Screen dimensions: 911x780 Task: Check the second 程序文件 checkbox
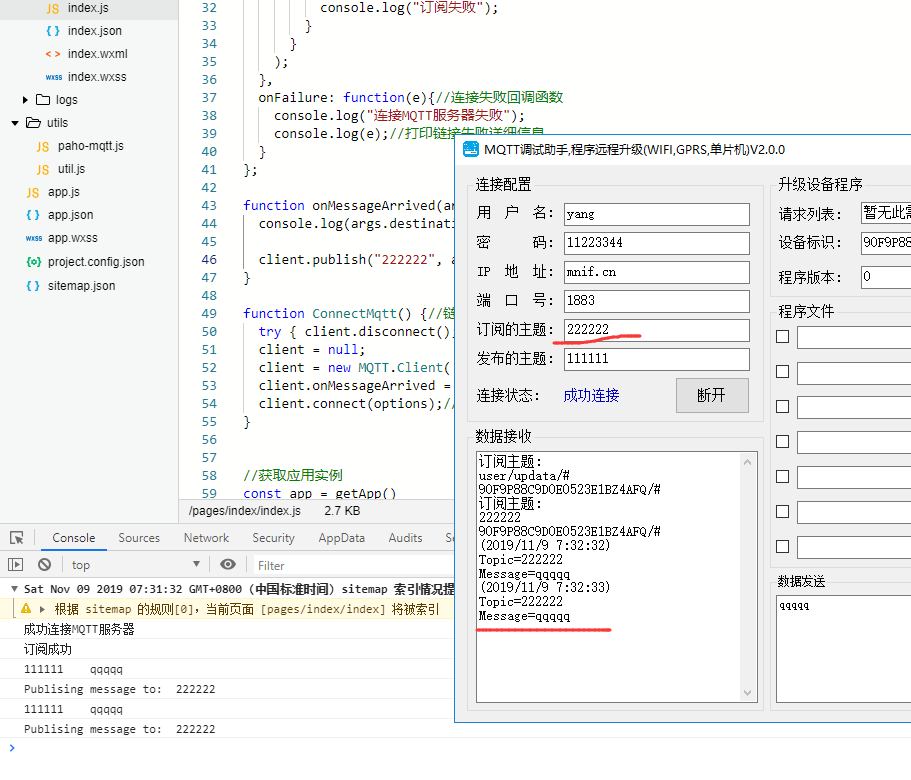783,371
